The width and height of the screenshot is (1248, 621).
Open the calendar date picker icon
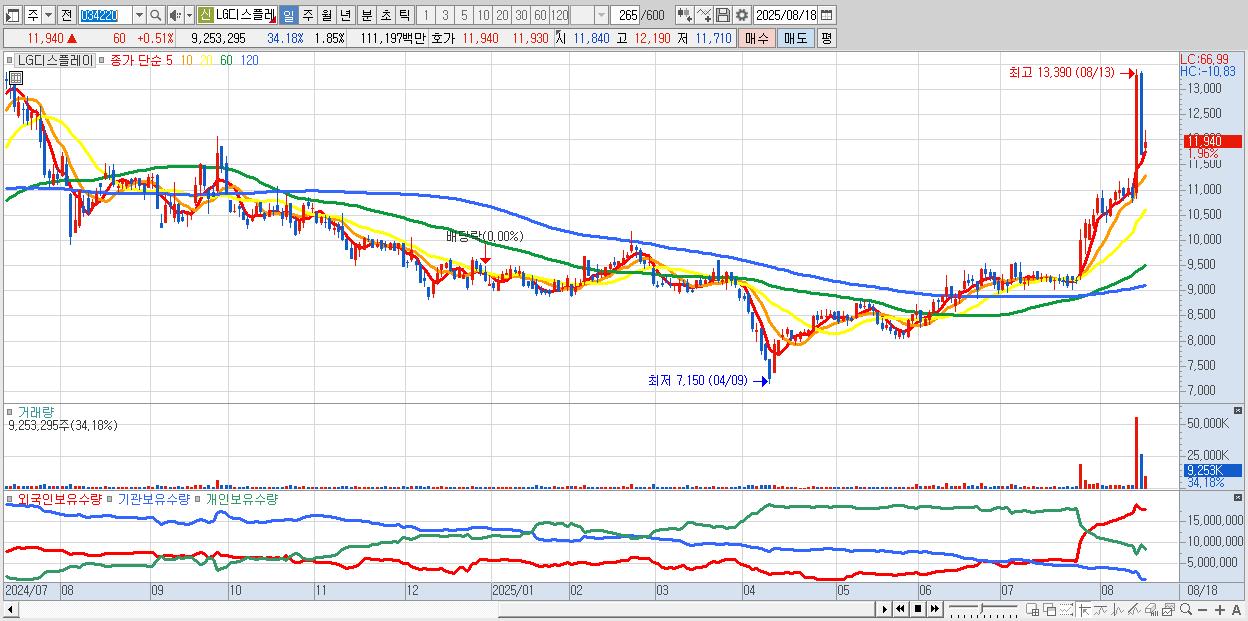click(827, 16)
